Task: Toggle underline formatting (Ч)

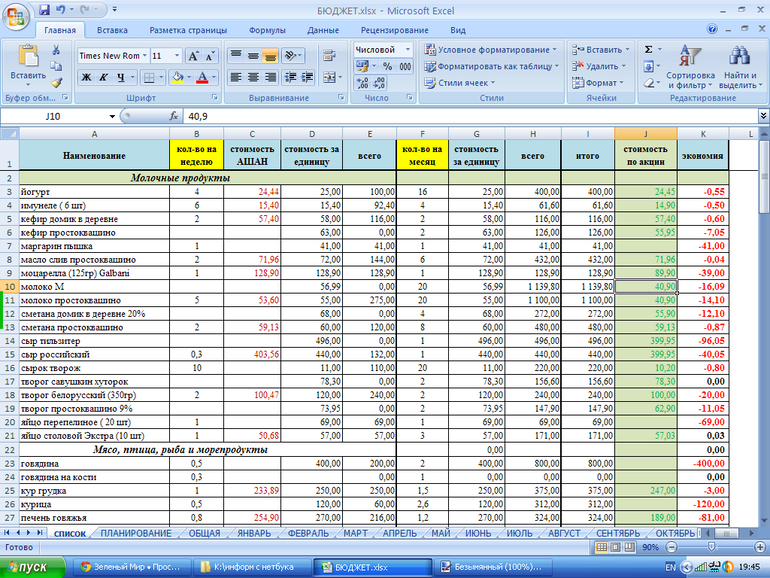Action: (121, 77)
